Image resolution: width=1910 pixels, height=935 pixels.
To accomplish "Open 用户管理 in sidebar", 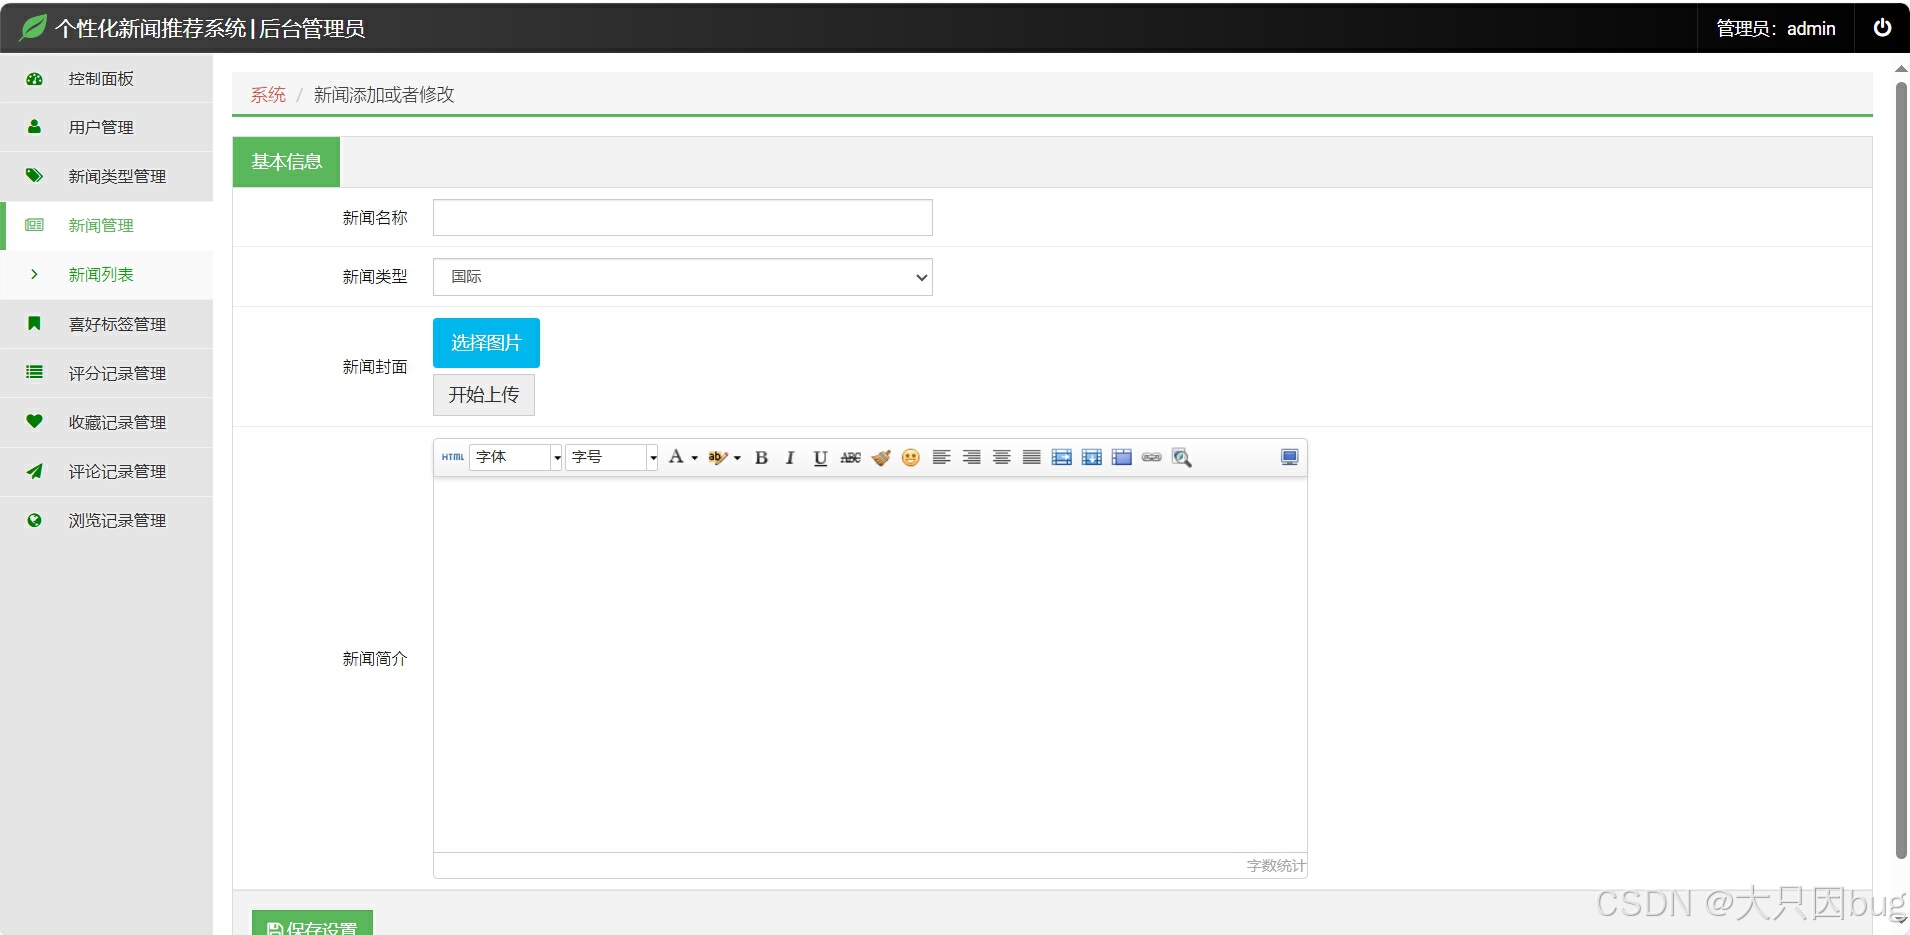I will pyautogui.click(x=107, y=127).
